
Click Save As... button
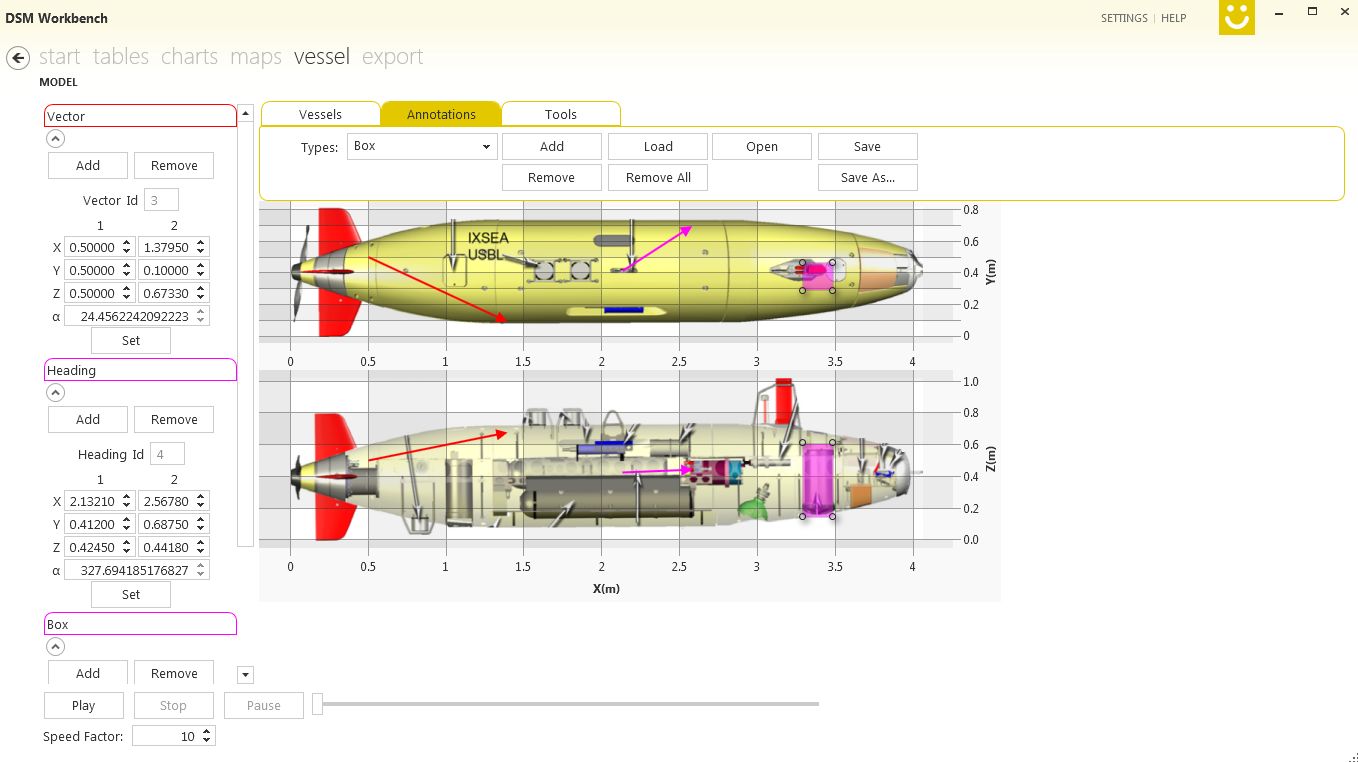(x=867, y=177)
